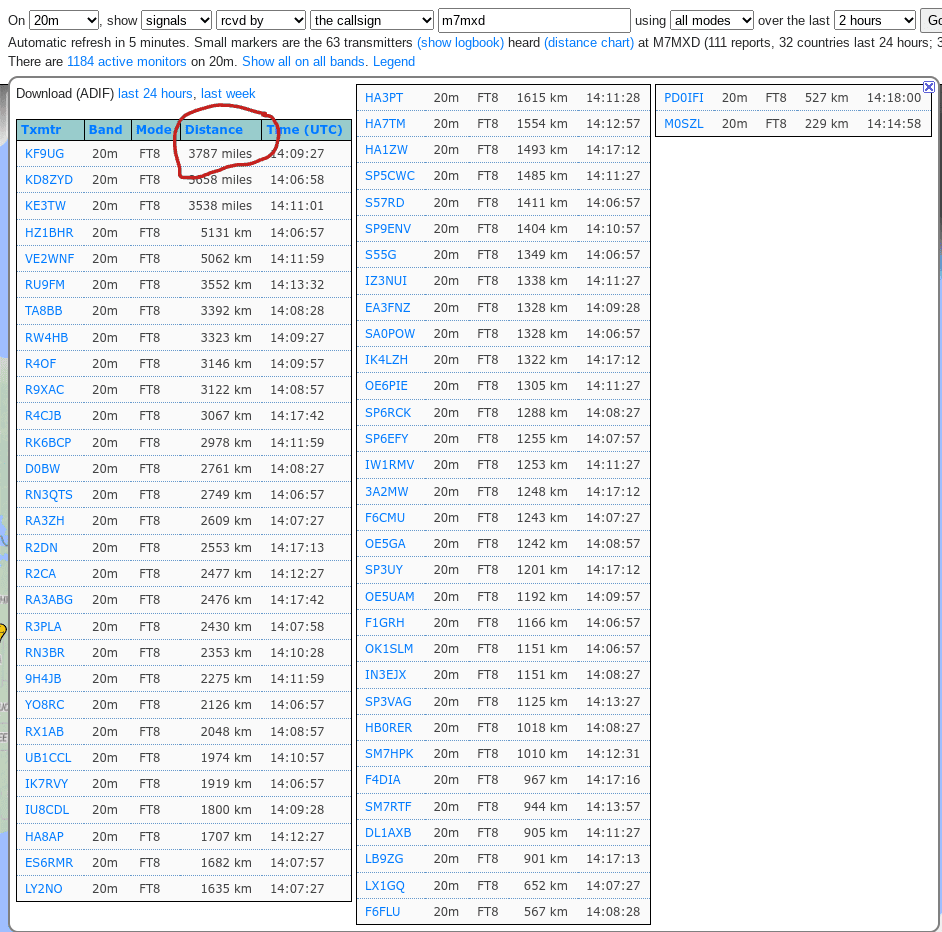The image size is (942, 932).
Task: Sort by Band column header
Action: [x=106, y=130]
